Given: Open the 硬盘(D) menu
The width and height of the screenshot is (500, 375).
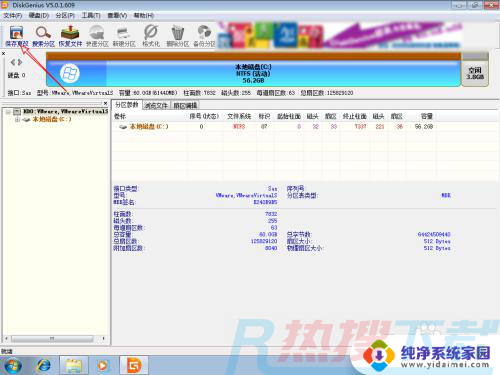Looking at the screenshot, I should click(39, 15).
